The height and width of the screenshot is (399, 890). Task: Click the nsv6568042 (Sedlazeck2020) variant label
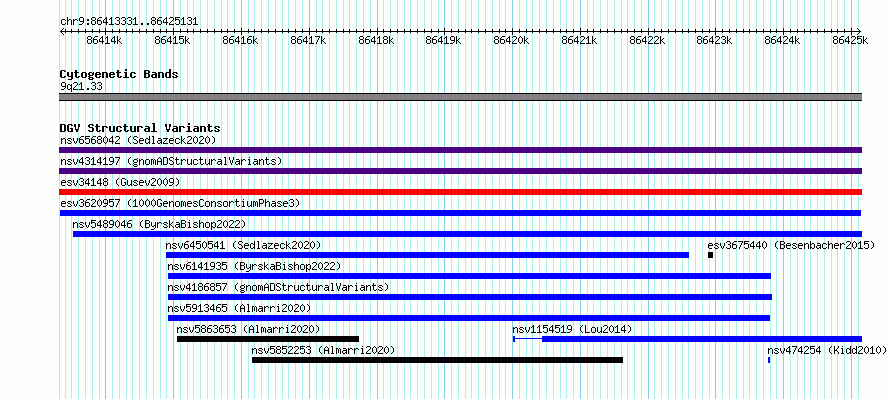pyautogui.click(x=138, y=140)
